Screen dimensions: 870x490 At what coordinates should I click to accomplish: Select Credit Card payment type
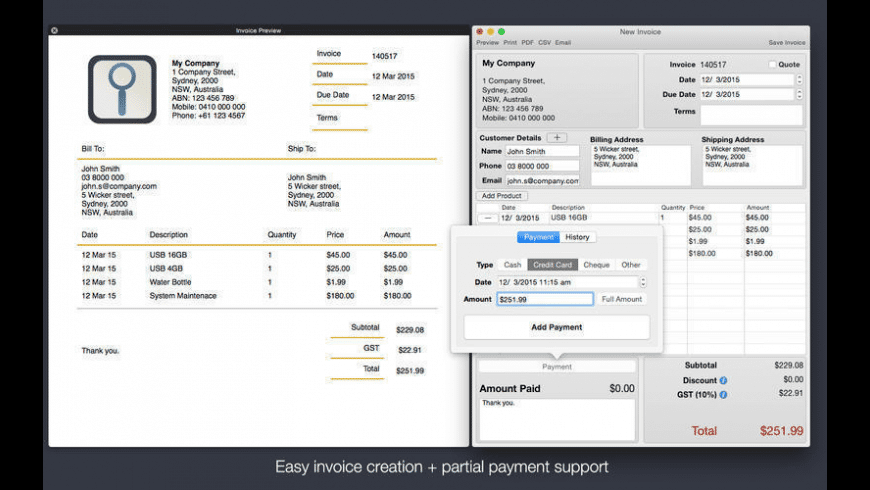pos(553,265)
